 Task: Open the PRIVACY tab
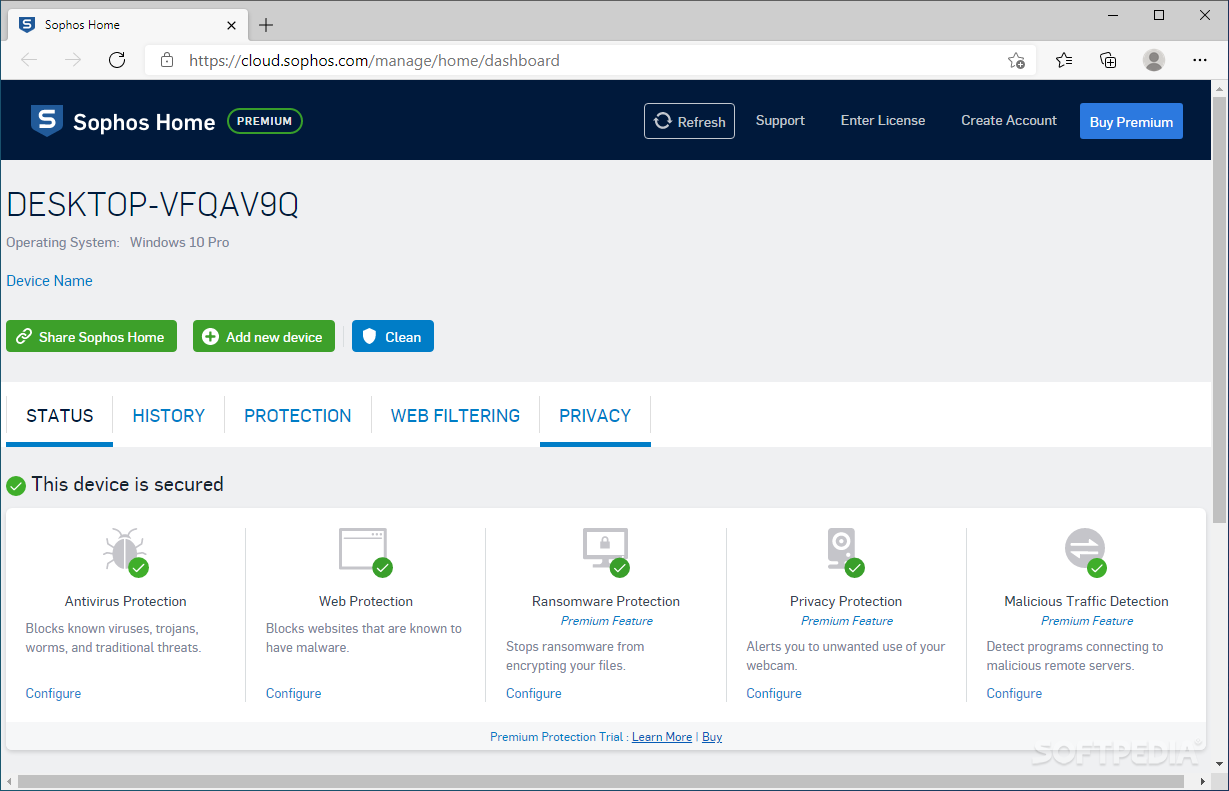[595, 416]
